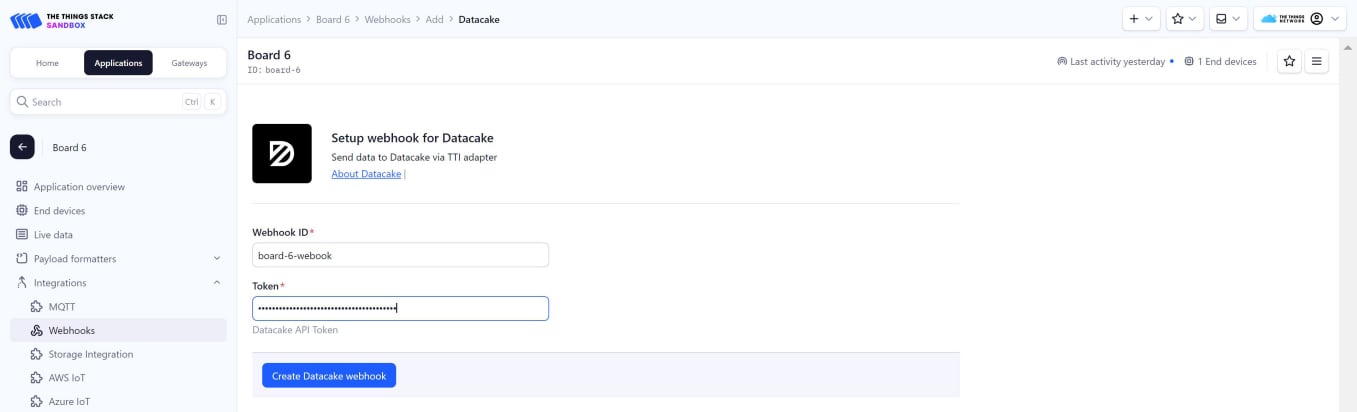Select Webhooks in sidebar
1357x412 pixels.
click(118, 330)
